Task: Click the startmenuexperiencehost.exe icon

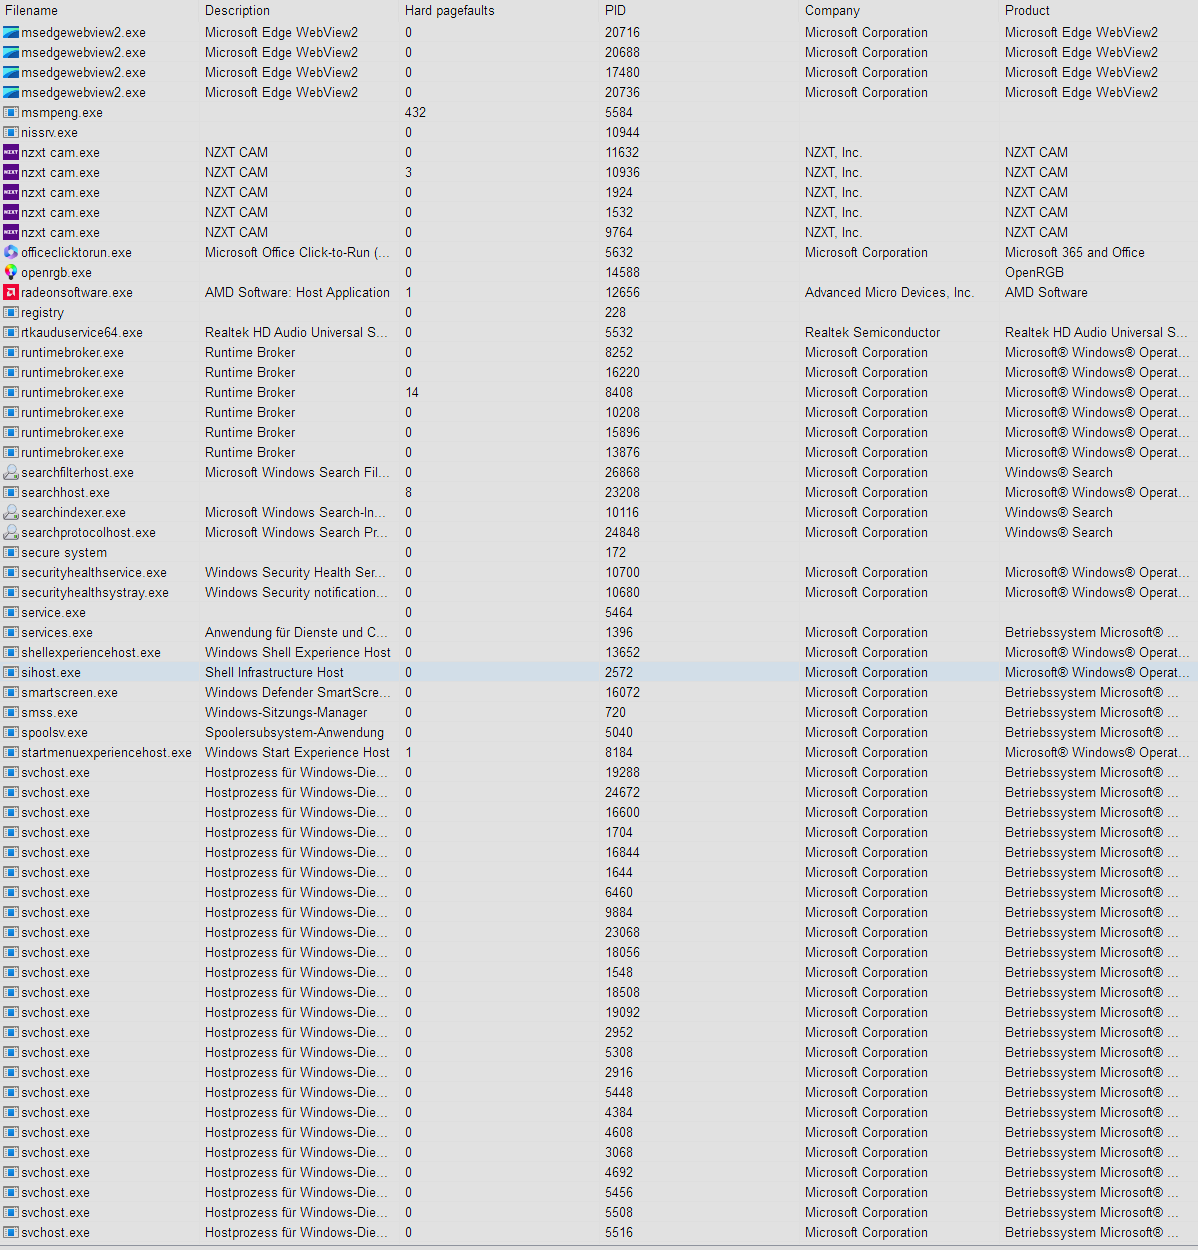Action: click(11, 752)
